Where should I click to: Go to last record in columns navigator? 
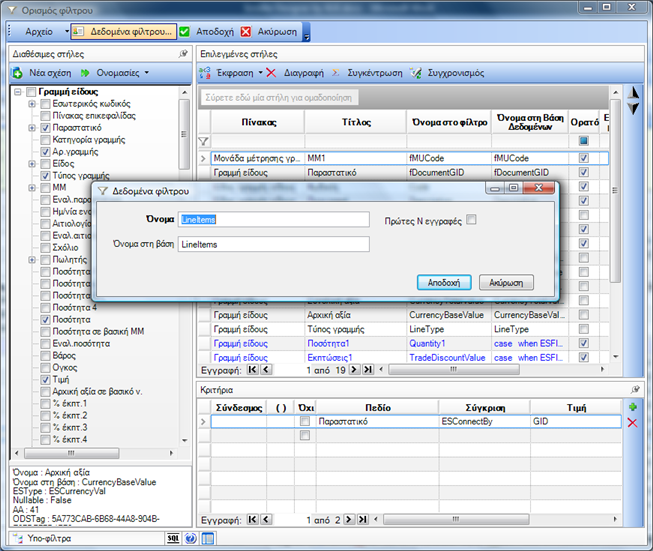368,369
